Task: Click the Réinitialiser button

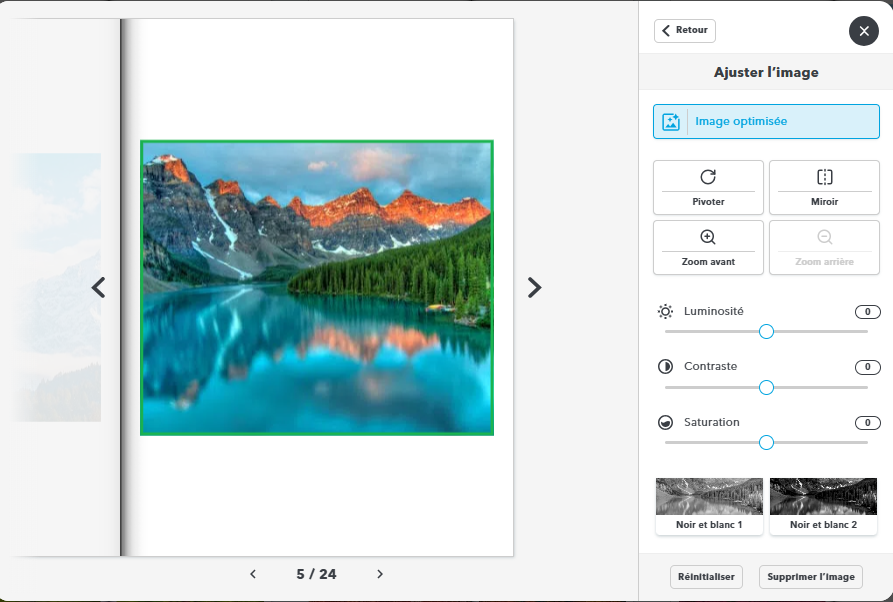Action: coord(706,577)
